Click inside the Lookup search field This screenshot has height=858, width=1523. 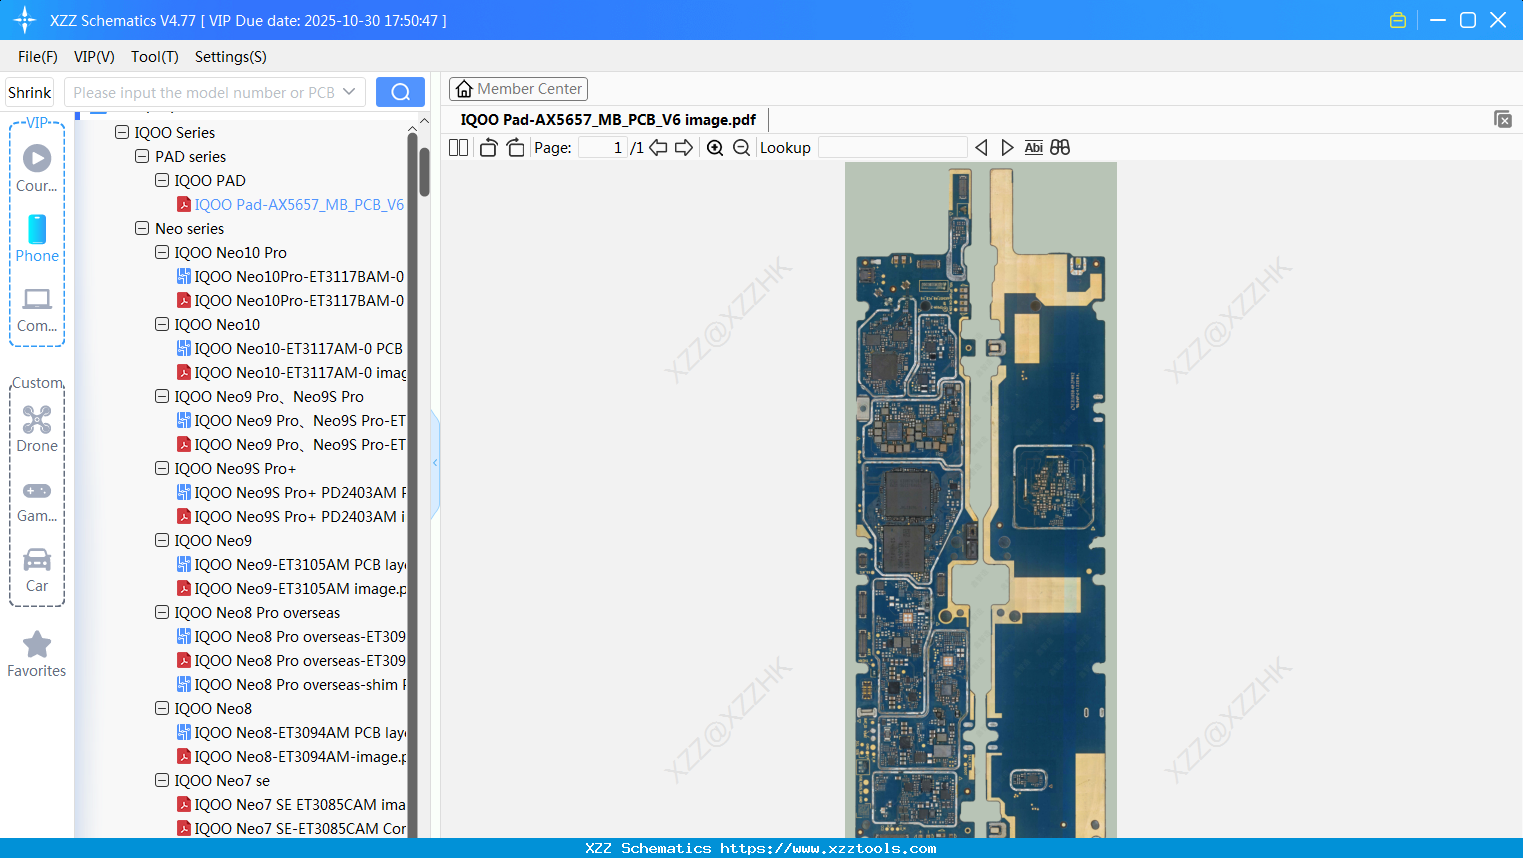point(893,147)
